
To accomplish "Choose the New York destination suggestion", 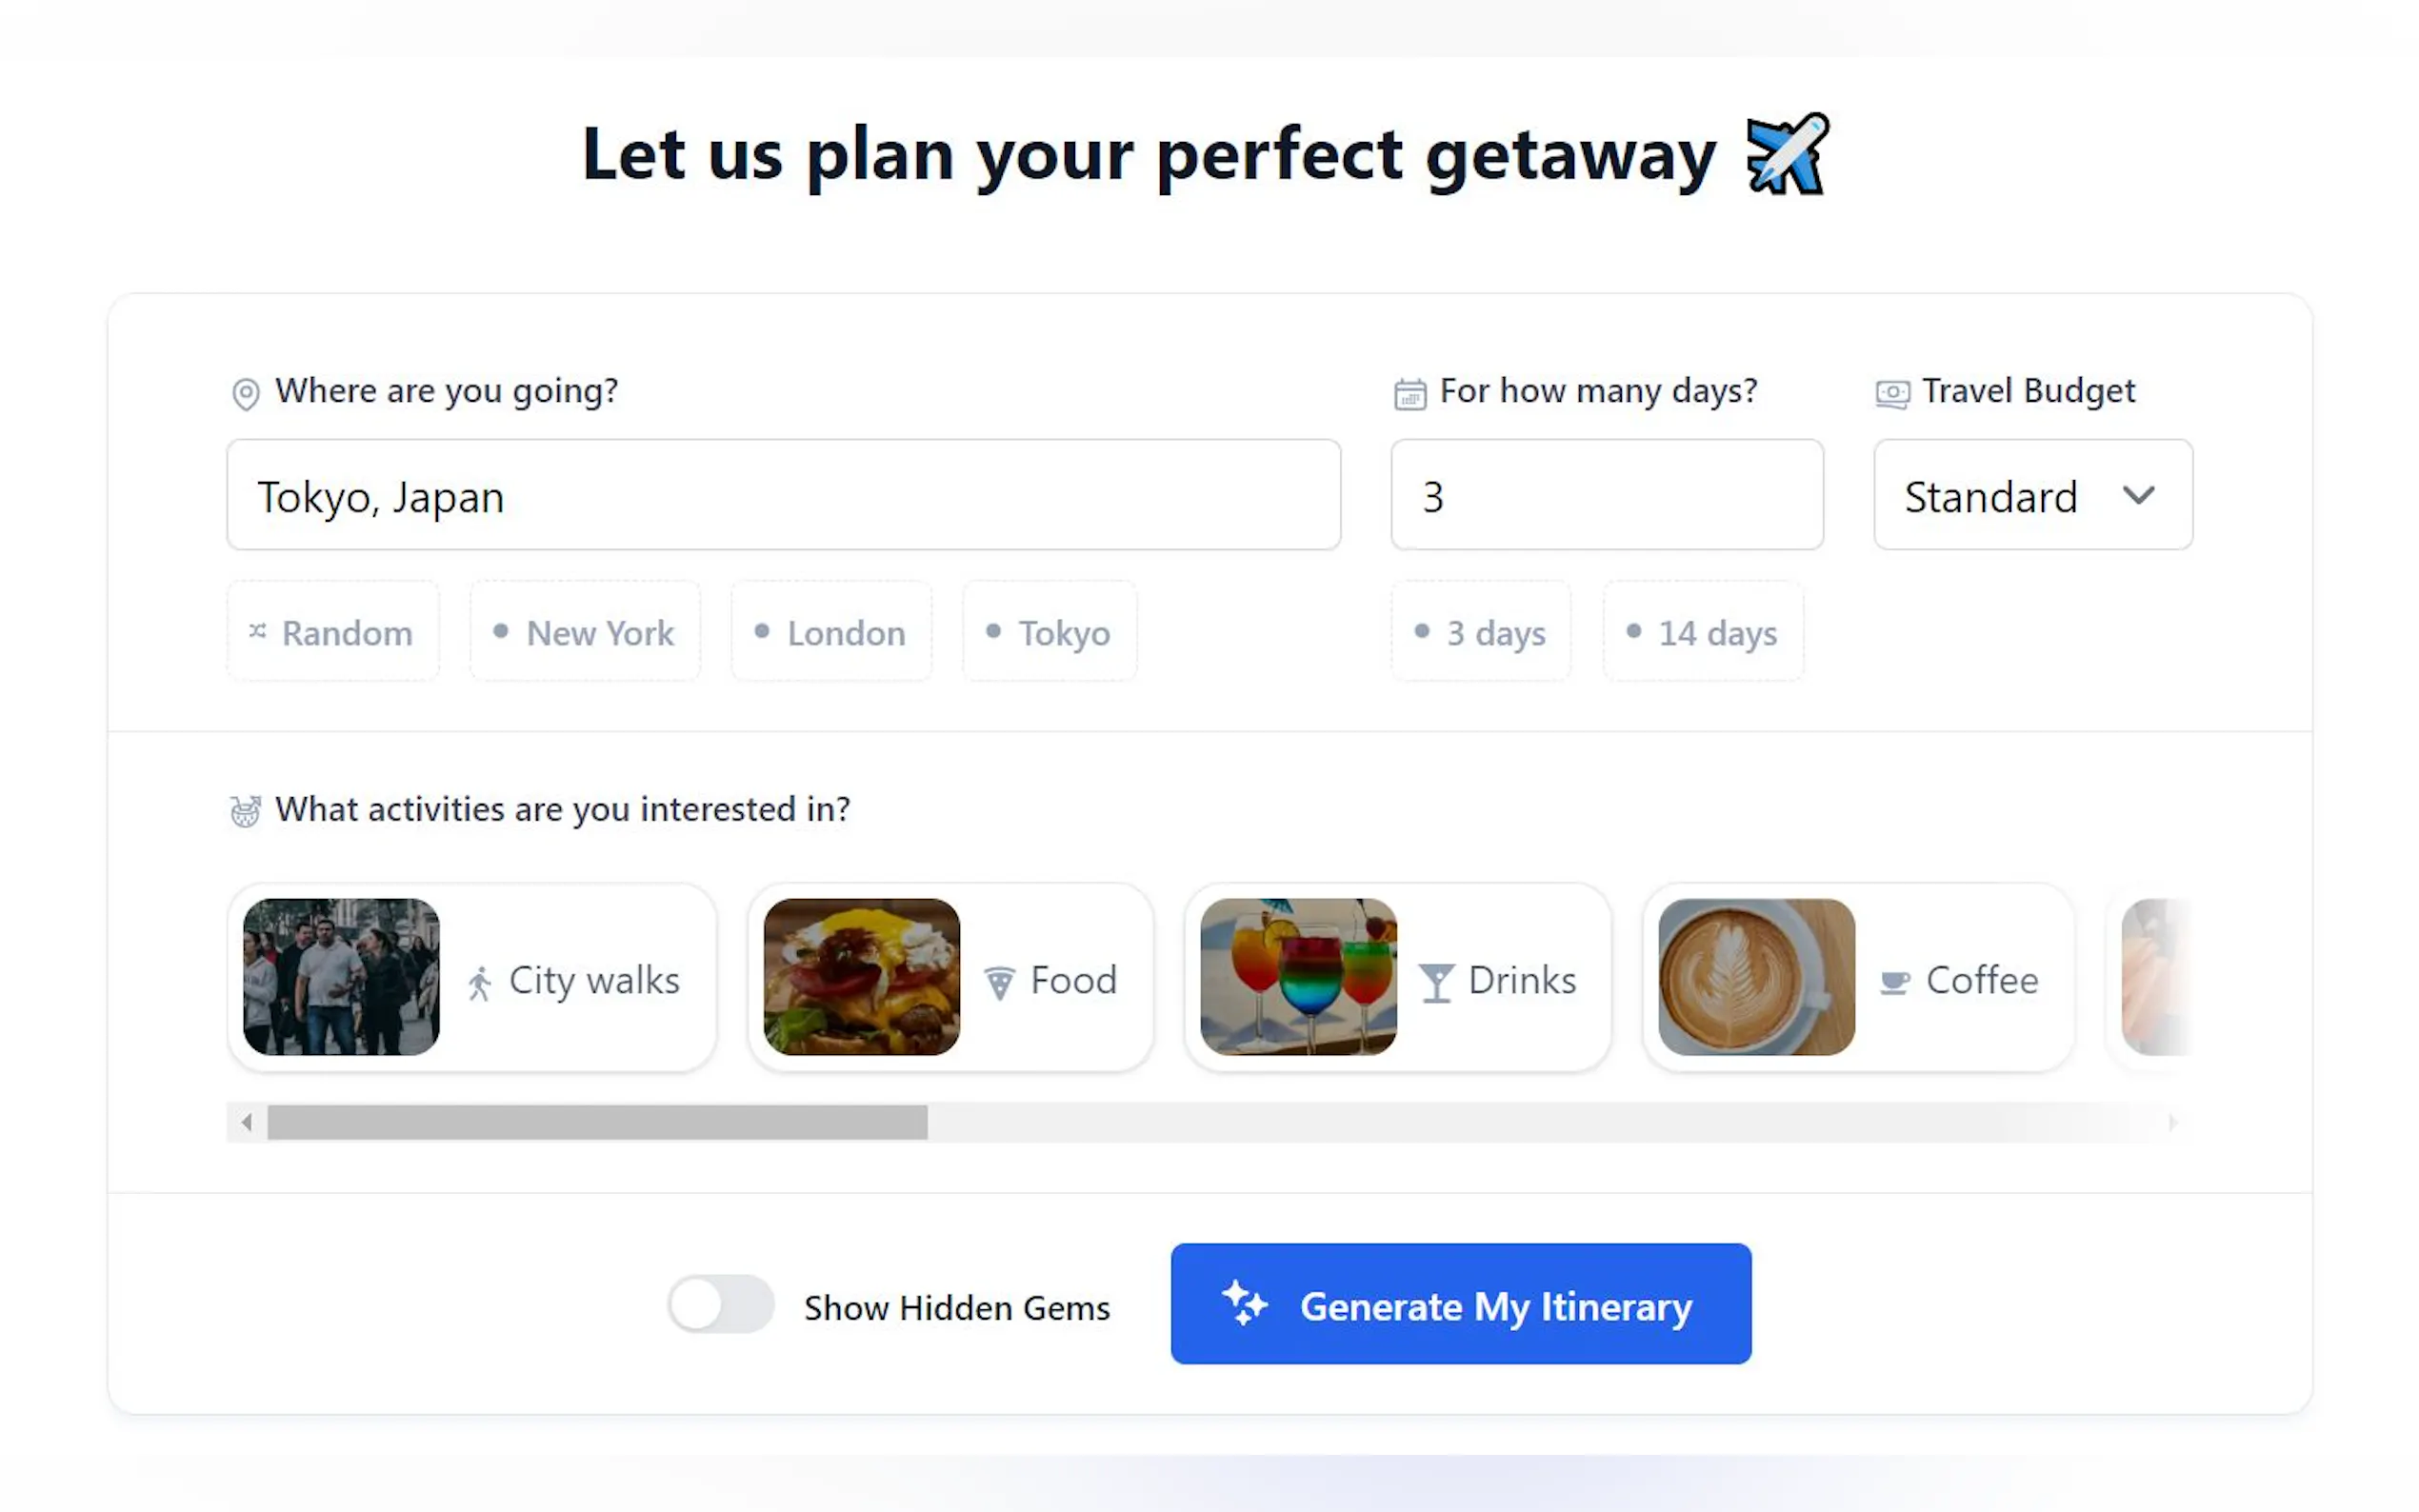I will tap(585, 632).
